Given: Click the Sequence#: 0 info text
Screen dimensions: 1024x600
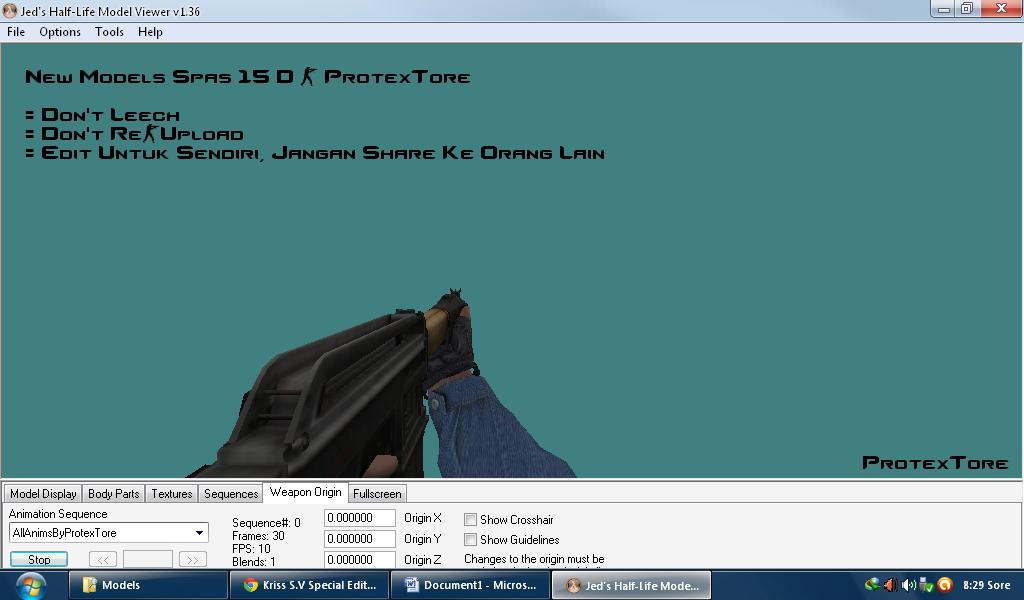Looking at the screenshot, I should pyautogui.click(x=266, y=523).
